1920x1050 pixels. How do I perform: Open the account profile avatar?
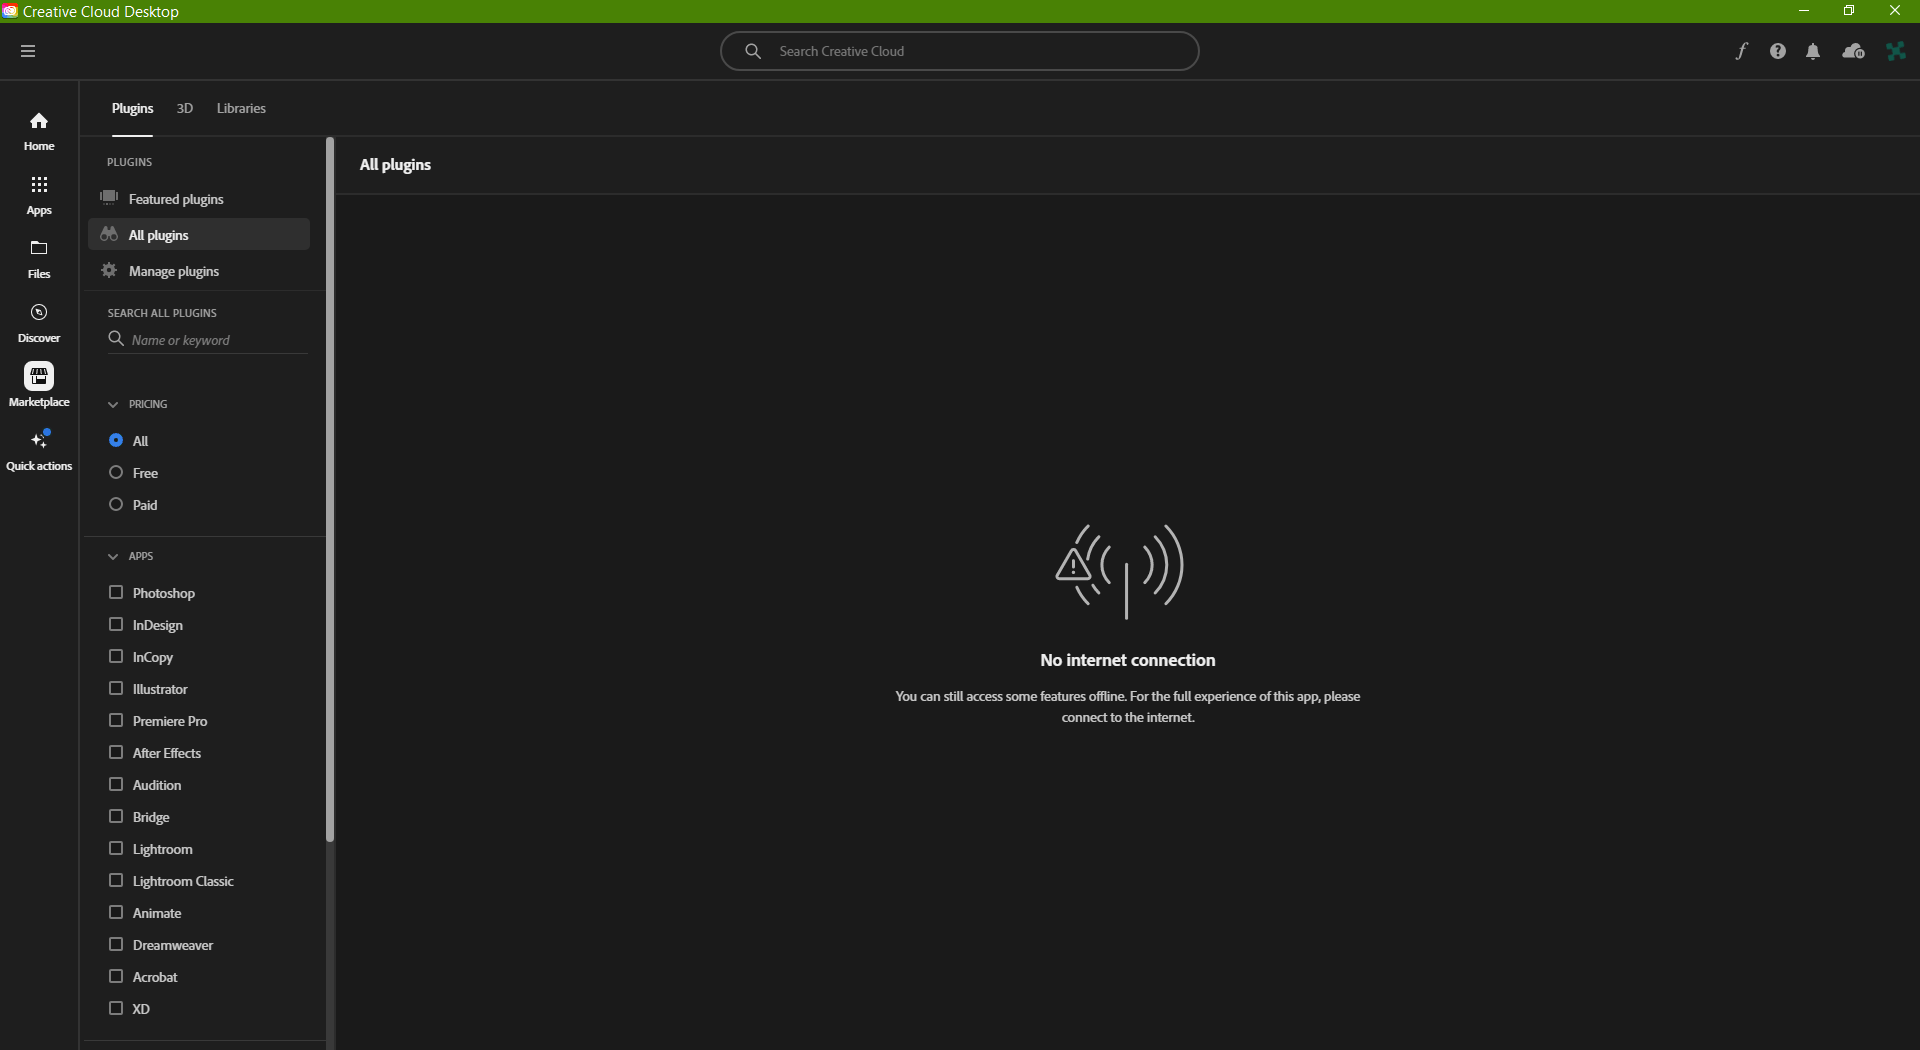(1895, 51)
